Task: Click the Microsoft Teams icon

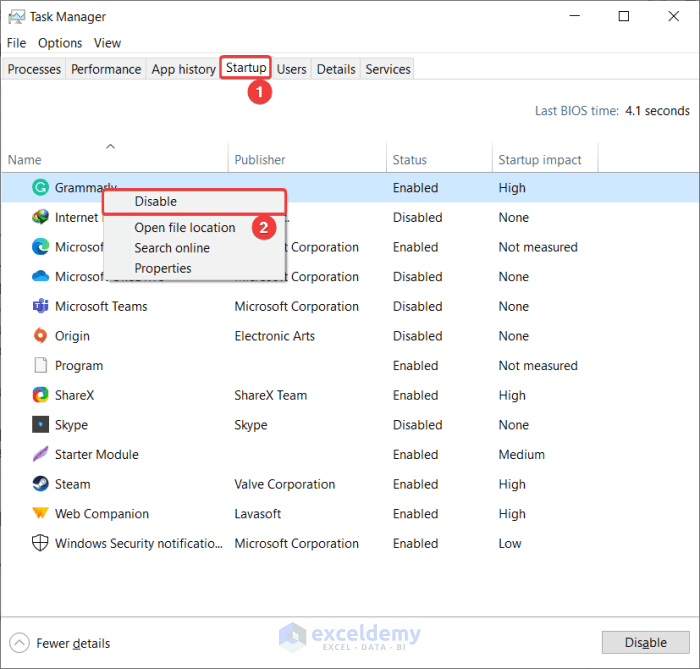Action: coord(40,306)
